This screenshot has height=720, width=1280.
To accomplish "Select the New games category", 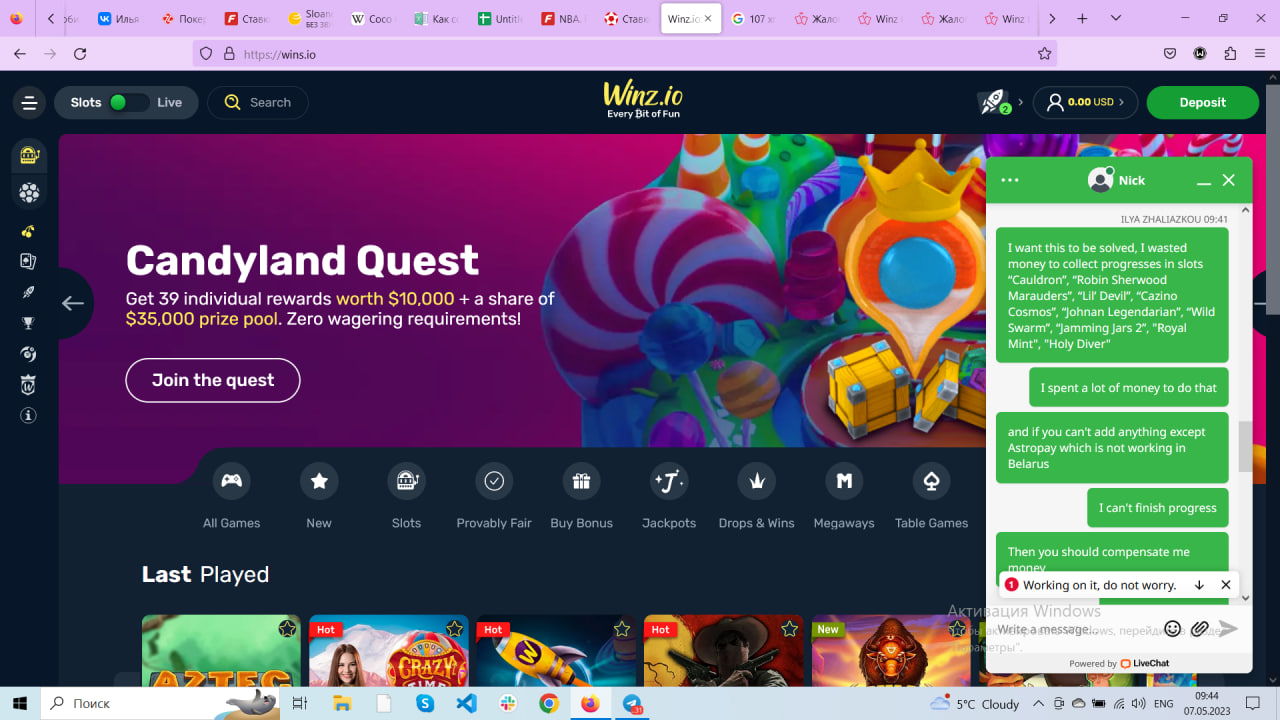I will 319,497.
